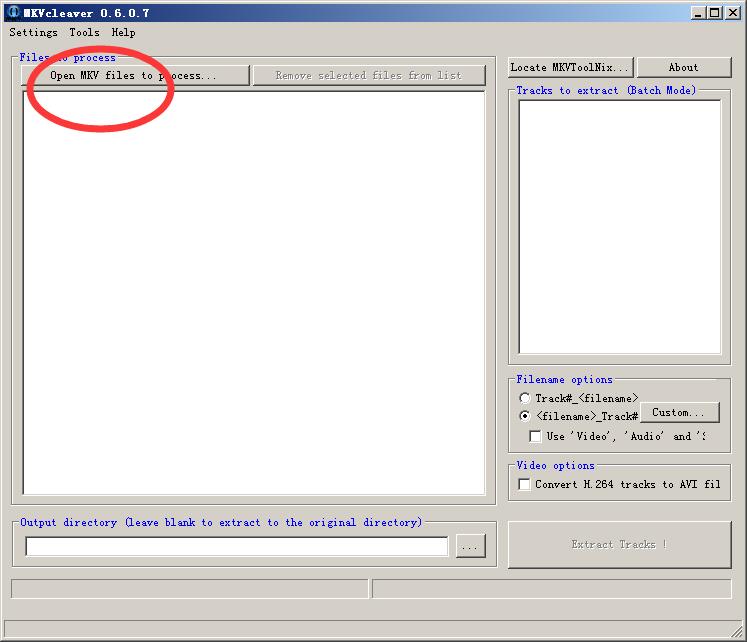The image size is (747, 642).
Task: Open the About dialog
Action: coord(684,67)
